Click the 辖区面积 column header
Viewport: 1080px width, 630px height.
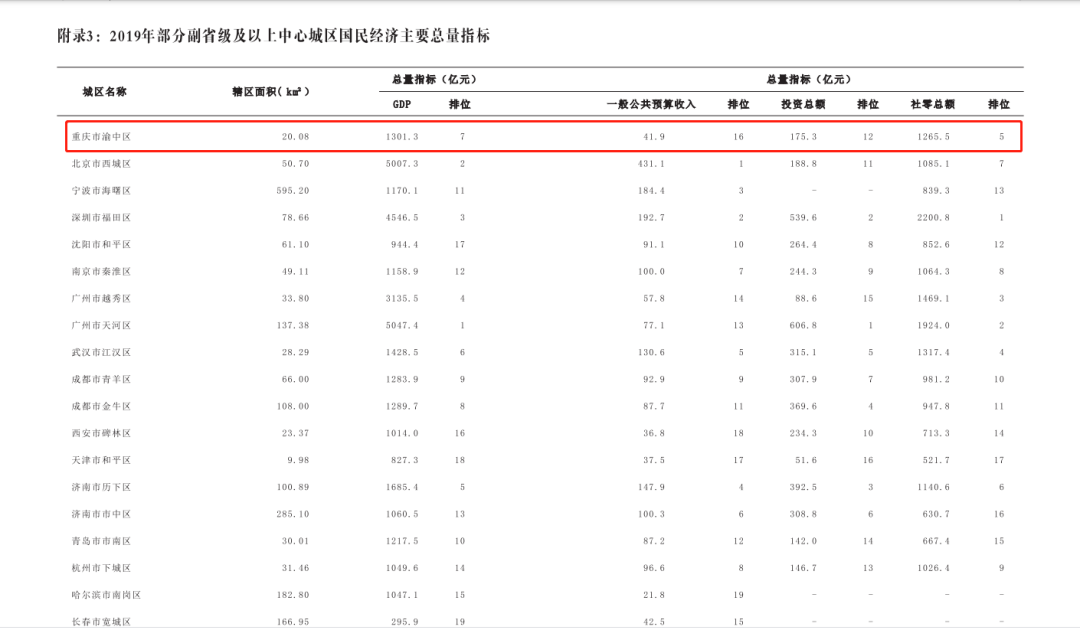(x=271, y=91)
